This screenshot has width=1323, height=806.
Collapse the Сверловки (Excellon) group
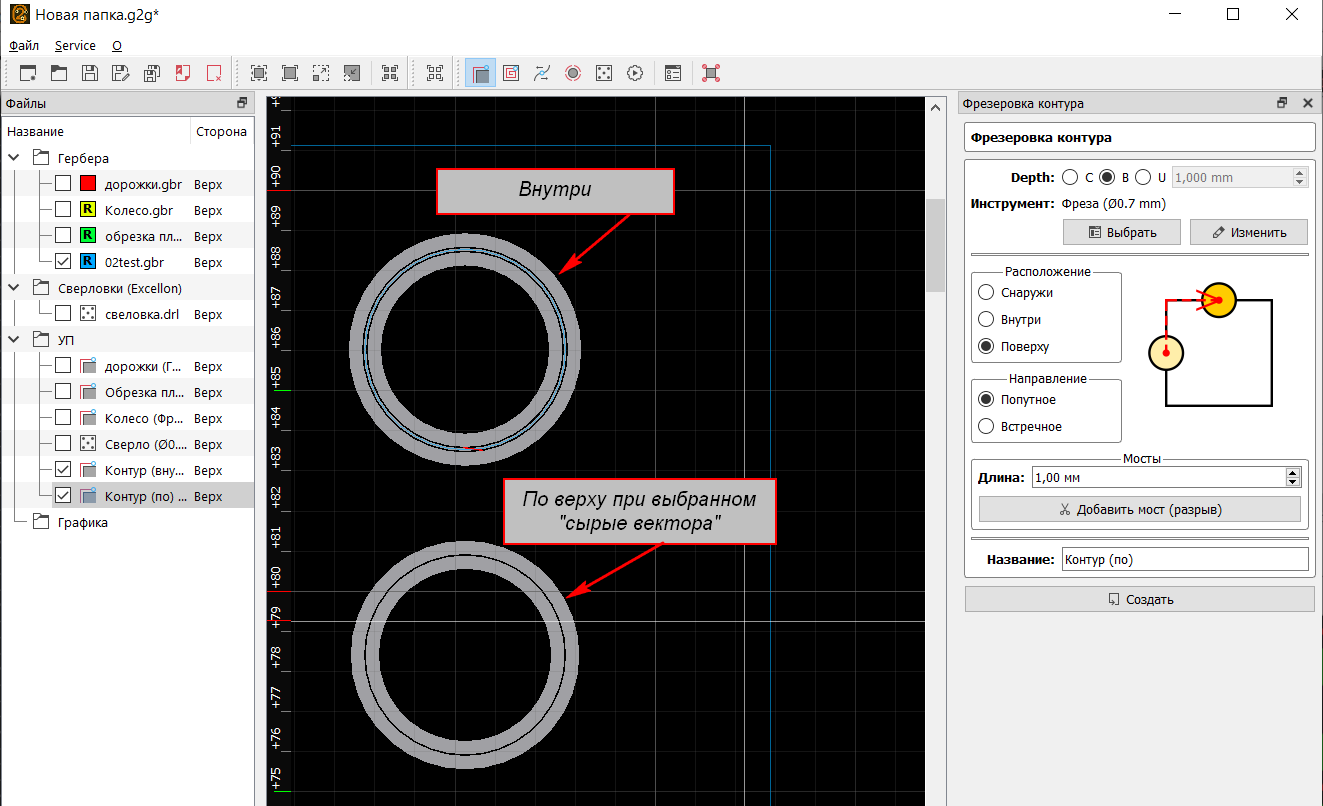click(x=15, y=288)
